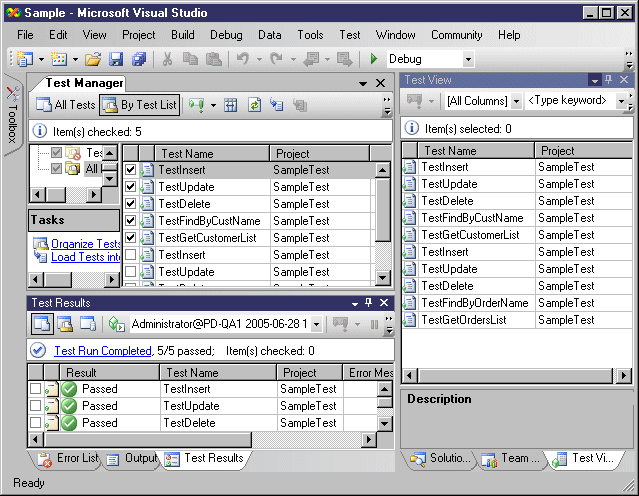Click the Redo arrow icon
This screenshot has width=639, height=496.
276,59
